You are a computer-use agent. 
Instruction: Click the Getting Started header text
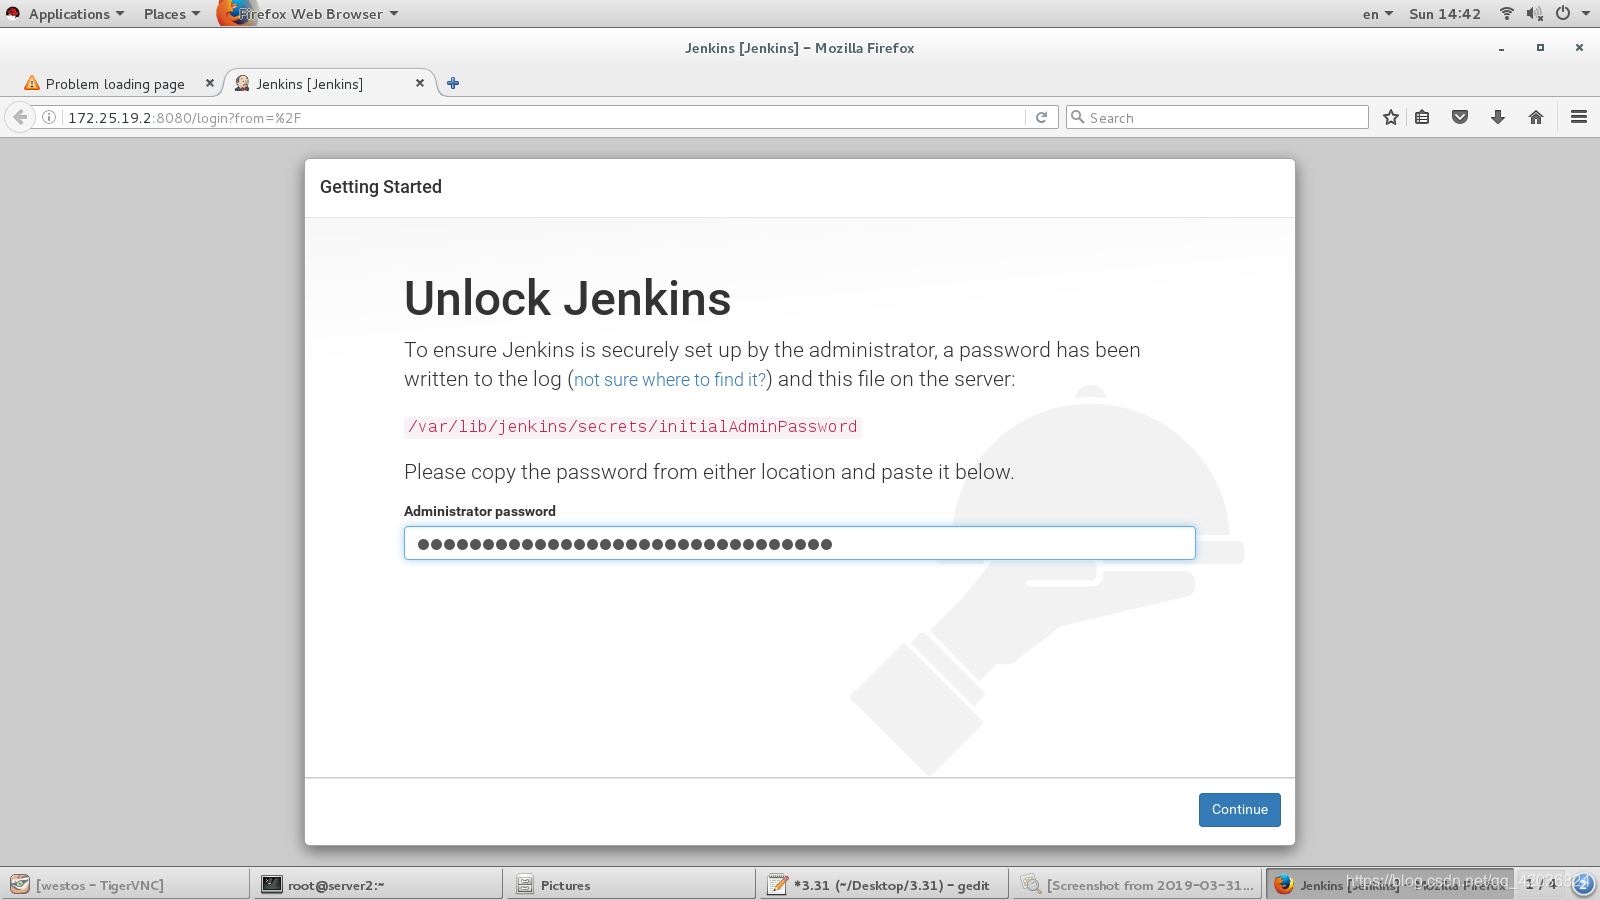click(380, 187)
